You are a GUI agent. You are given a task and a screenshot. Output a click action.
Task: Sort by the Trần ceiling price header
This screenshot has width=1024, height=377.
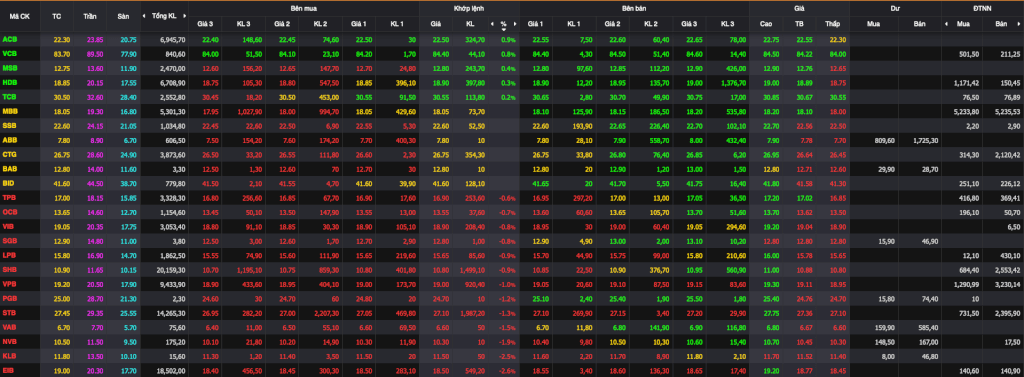pyautogui.click(x=89, y=16)
